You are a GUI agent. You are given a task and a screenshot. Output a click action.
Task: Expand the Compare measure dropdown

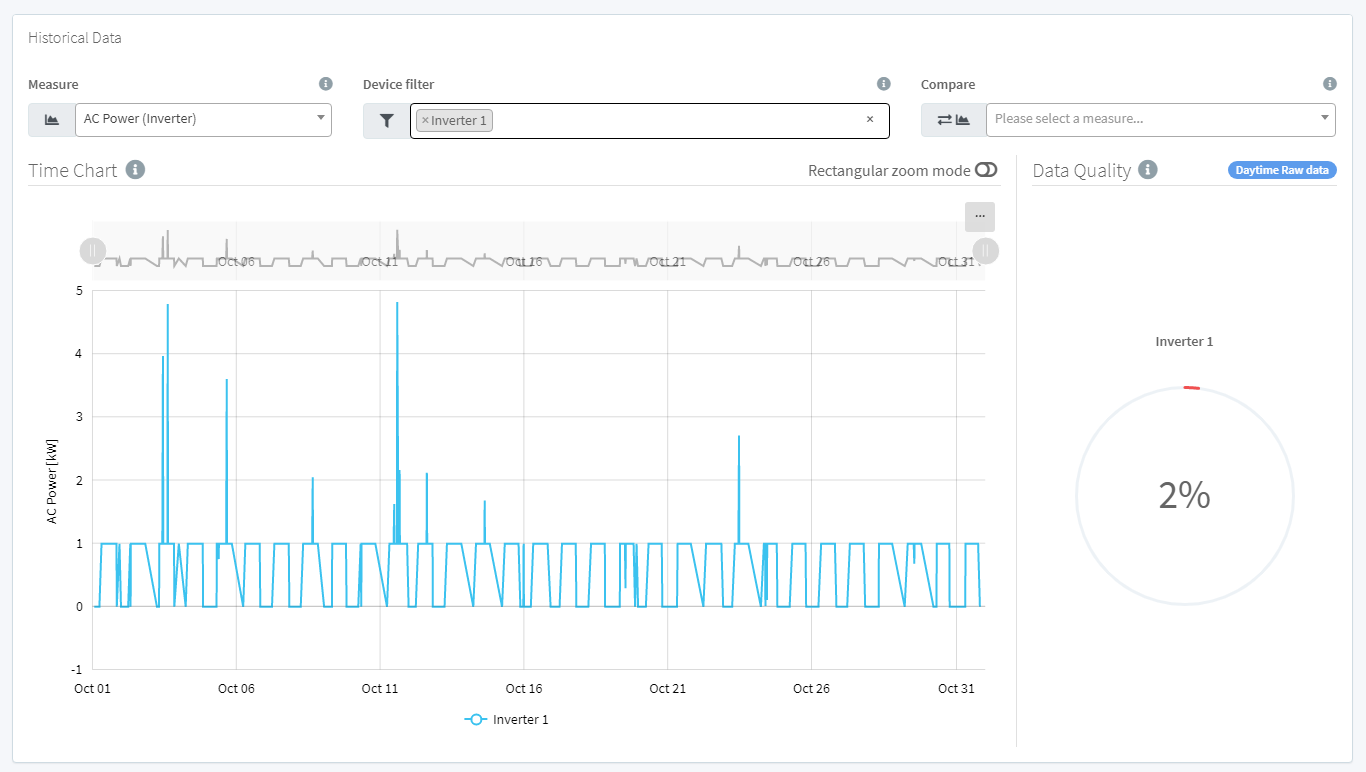(1160, 119)
